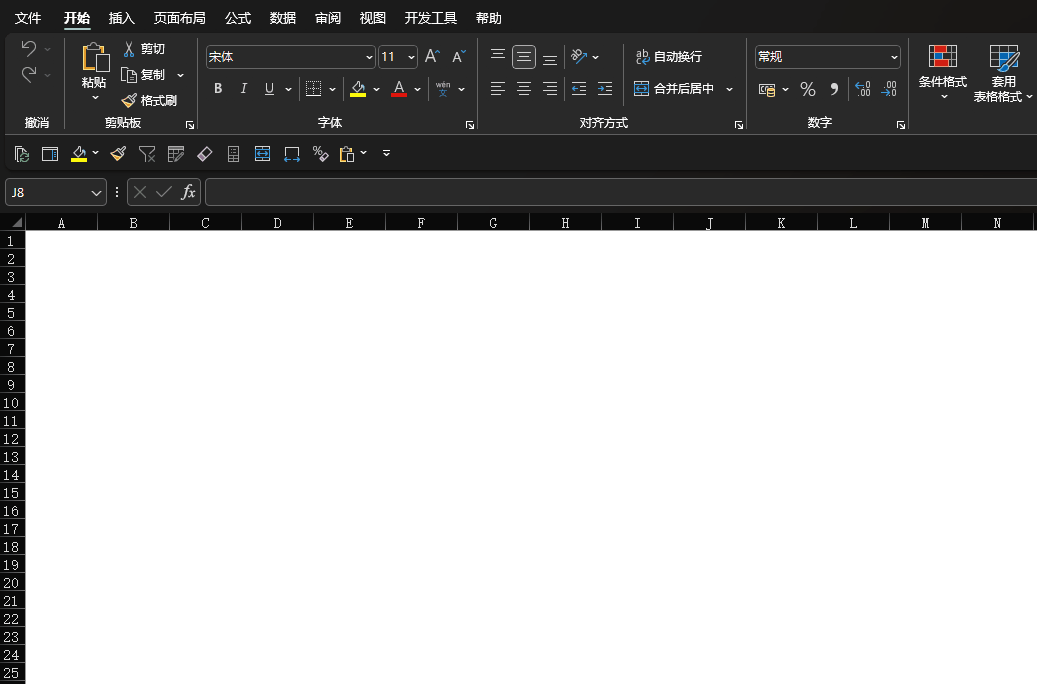The height and width of the screenshot is (684, 1037).
Task: Expand the Name Box dropdown arrow
Action: coord(97,192)
